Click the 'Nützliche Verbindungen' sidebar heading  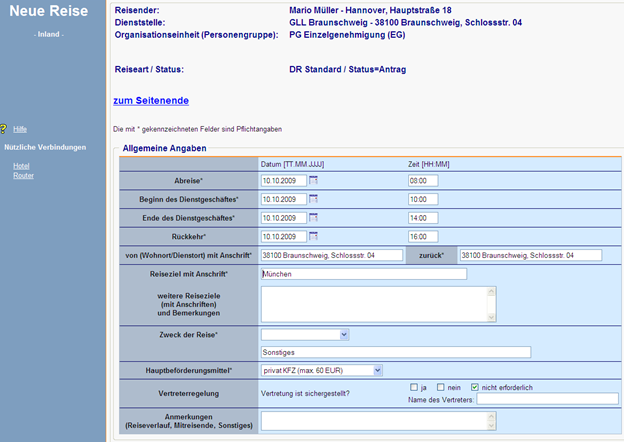pos(45,147)
